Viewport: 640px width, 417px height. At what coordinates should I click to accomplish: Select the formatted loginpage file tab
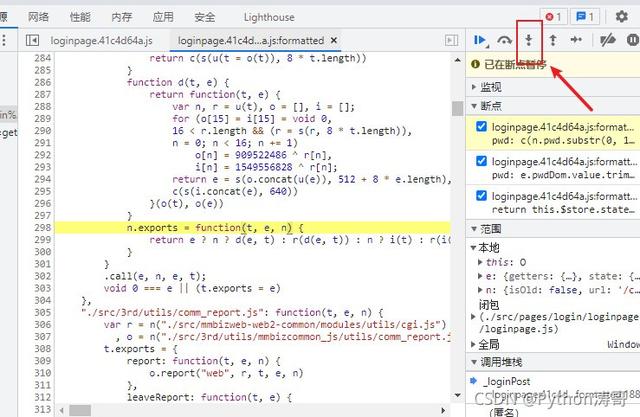(251, 40)
